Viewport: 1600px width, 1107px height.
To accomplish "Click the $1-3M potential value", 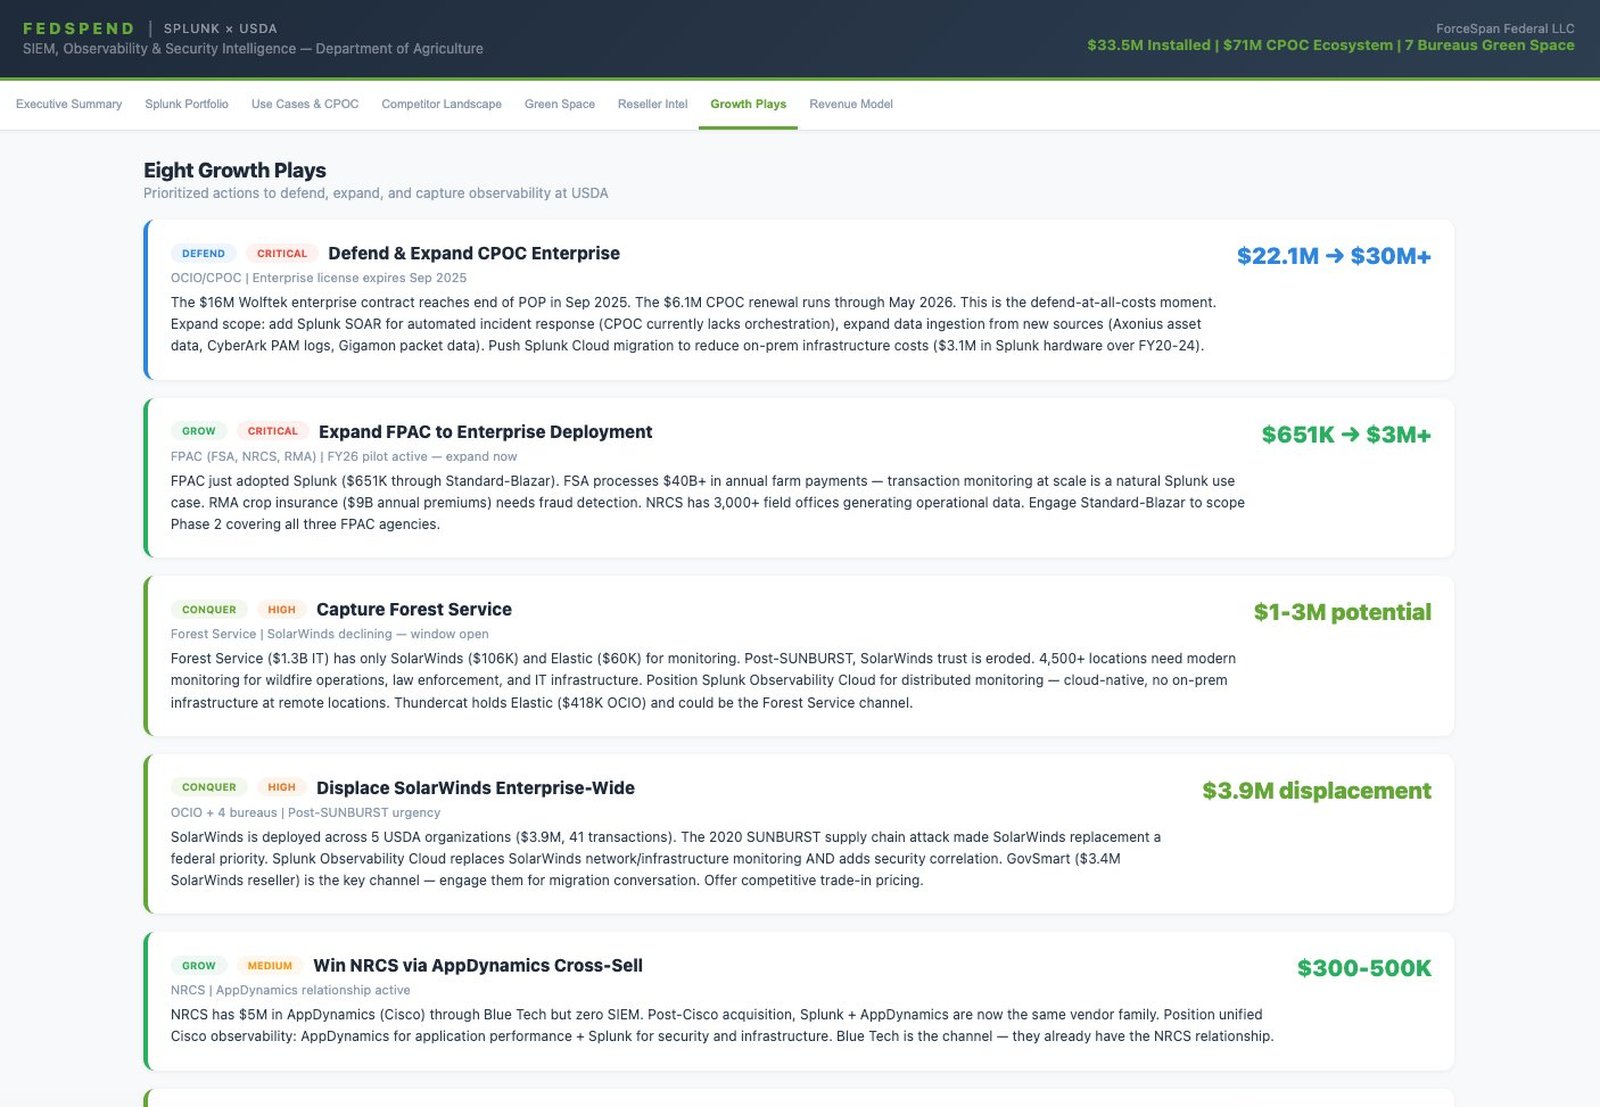I will pos(1342,612).
